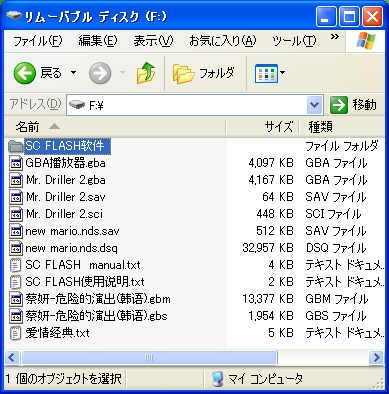
Task: Click the Mr. Driller 2.gba file icon
Action: pyautogui.click(x=16, y=180)
